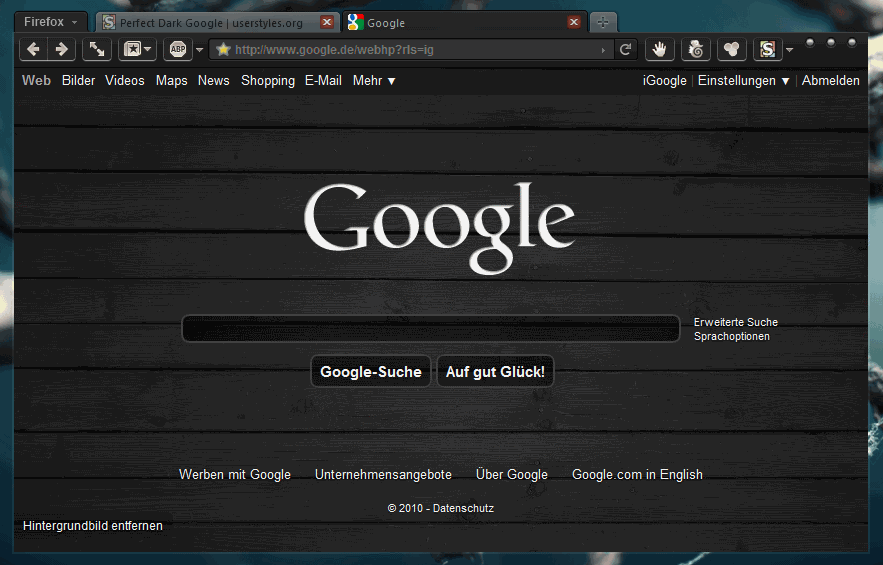Screen dimensions: 883x565
Task: Open Shopping in the Google navigation bar
Action: pos(268,81)
